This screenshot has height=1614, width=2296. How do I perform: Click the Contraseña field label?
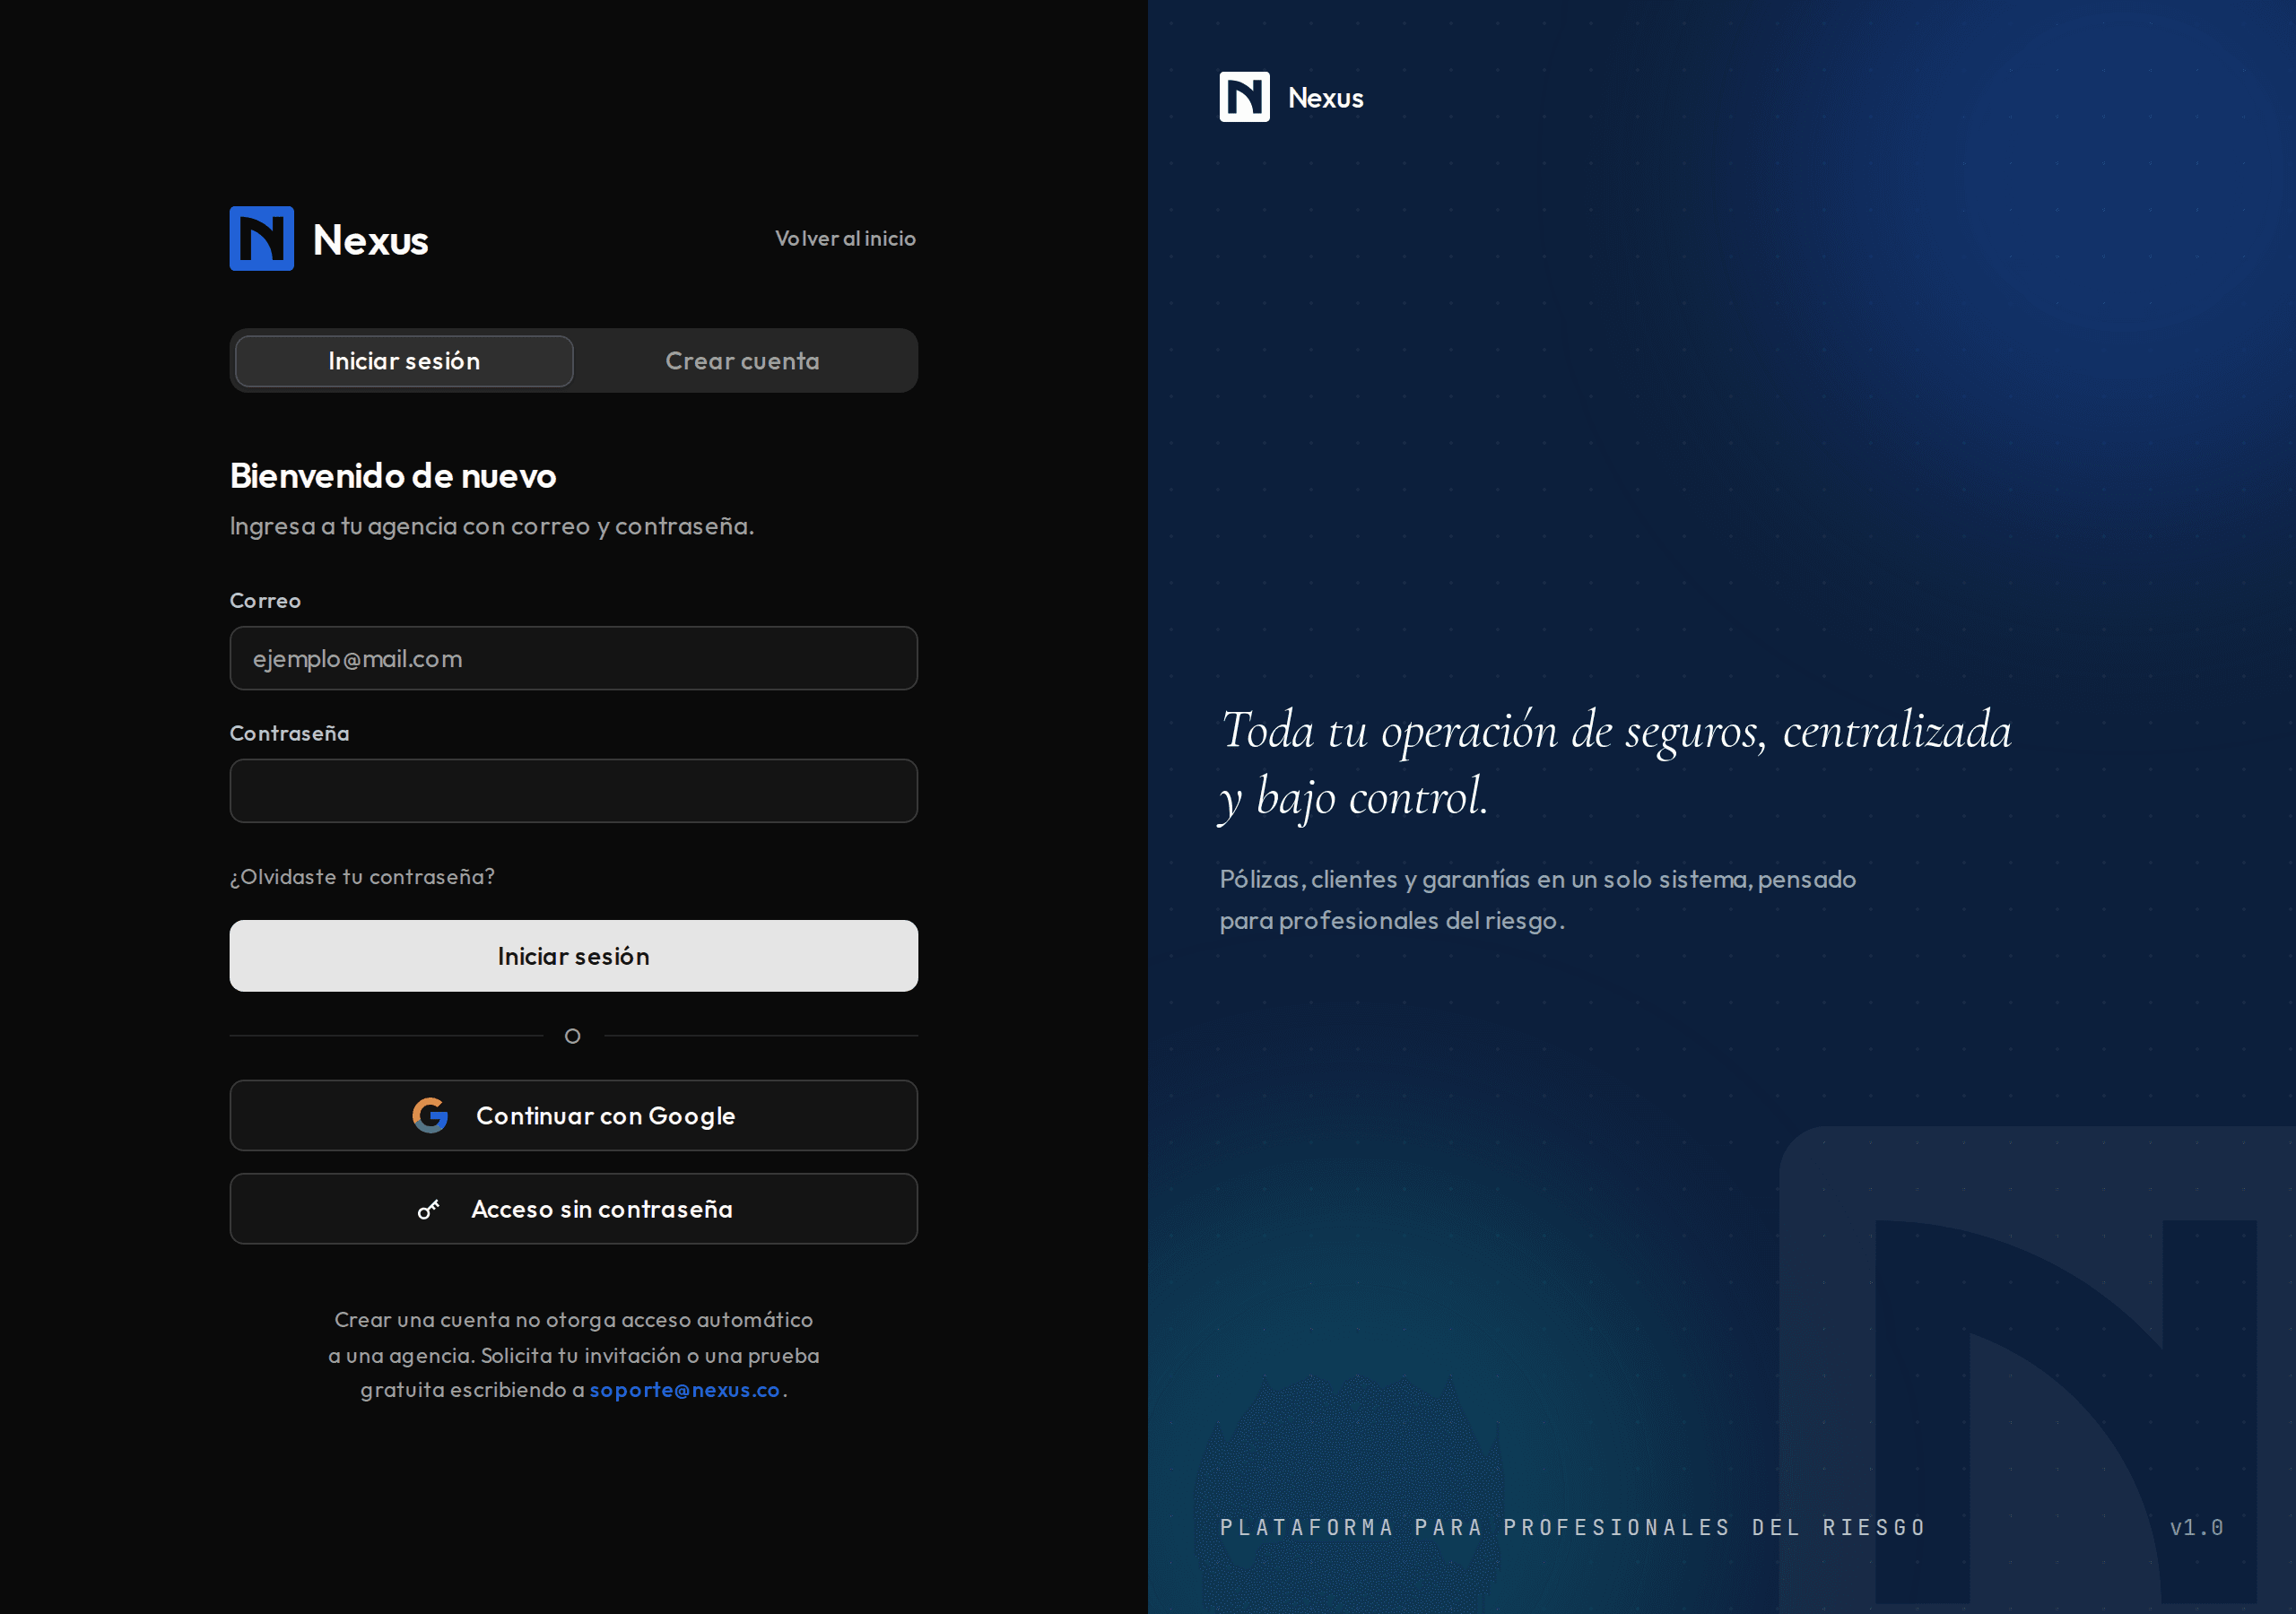click(289, 733)
